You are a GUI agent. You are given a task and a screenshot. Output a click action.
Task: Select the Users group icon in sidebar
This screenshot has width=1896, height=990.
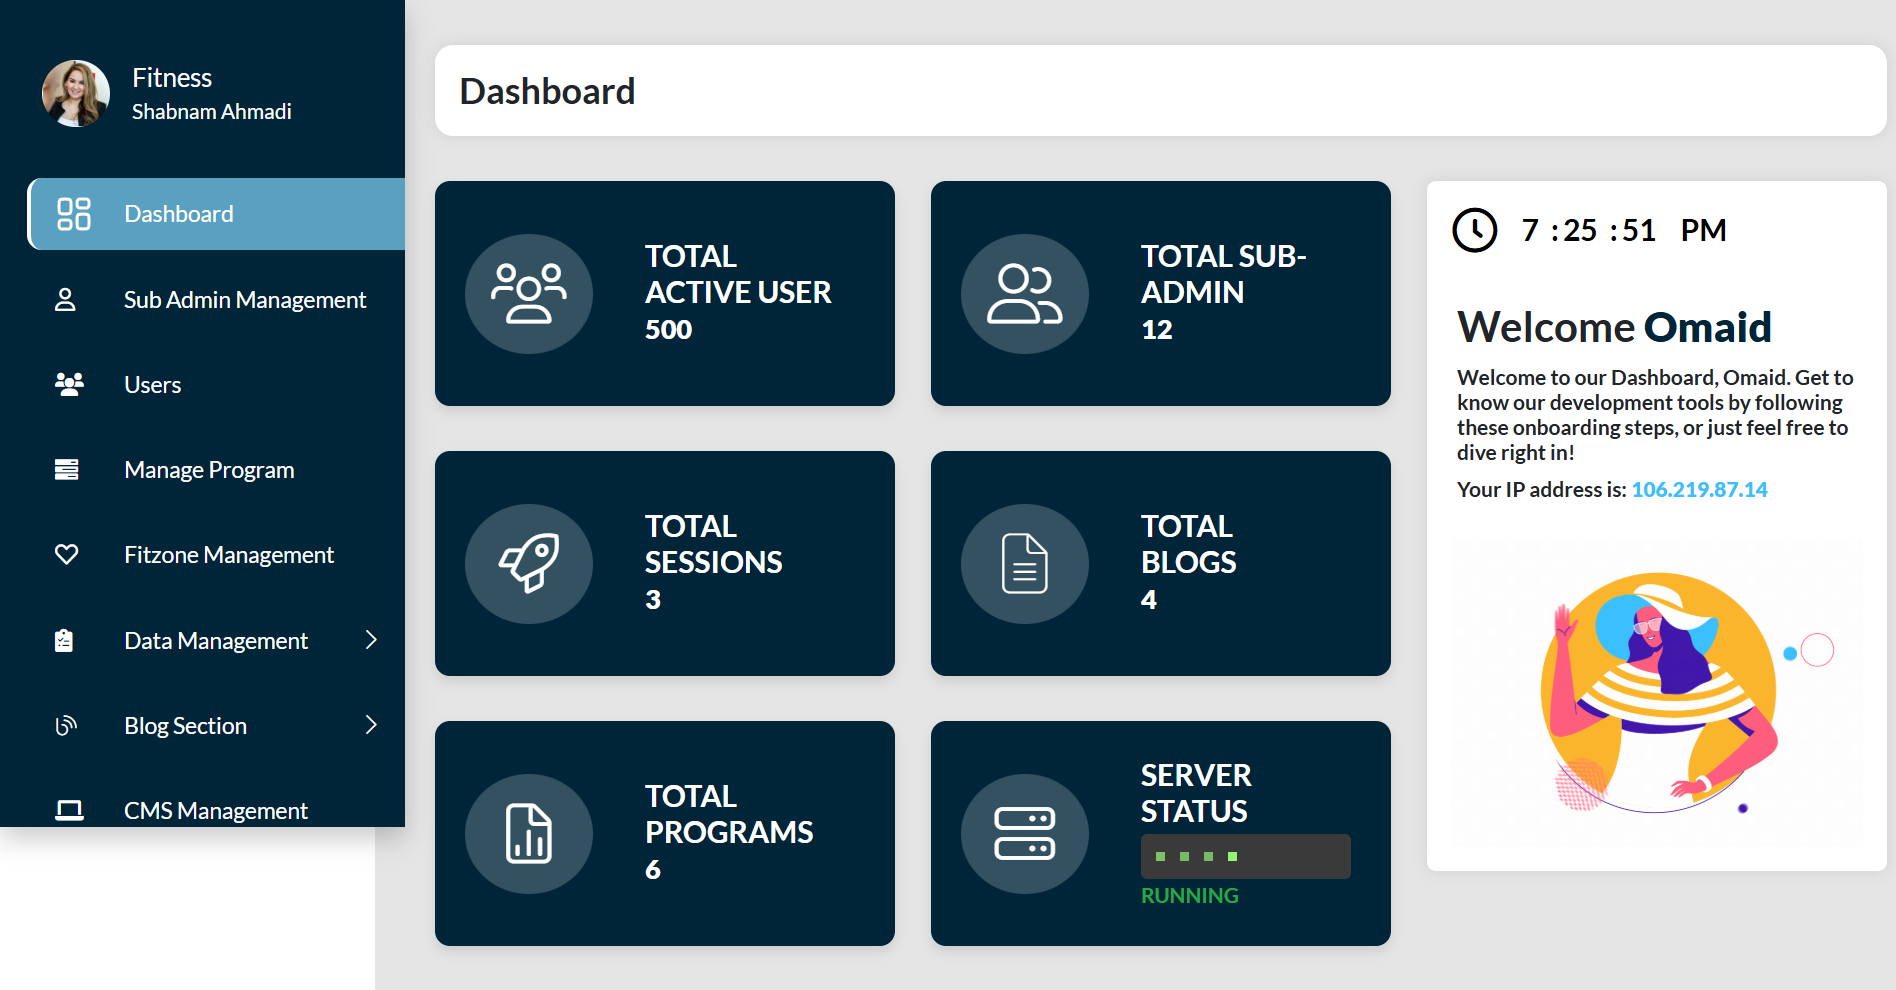coord(68,383)
